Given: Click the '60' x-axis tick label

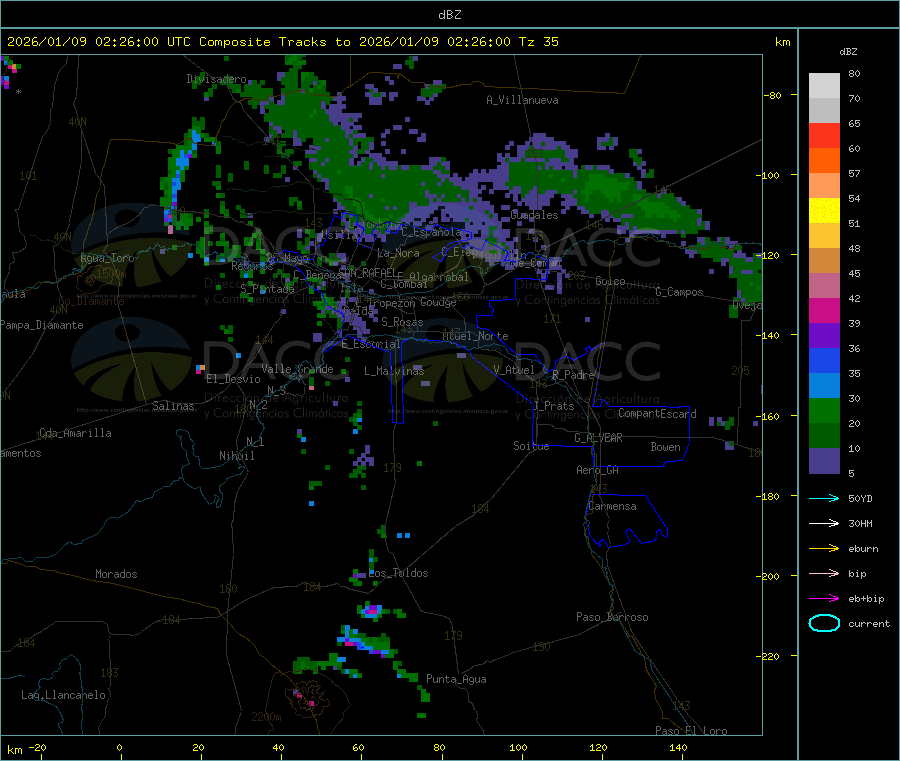Looking at the screenshot, I should pos(358,747).
